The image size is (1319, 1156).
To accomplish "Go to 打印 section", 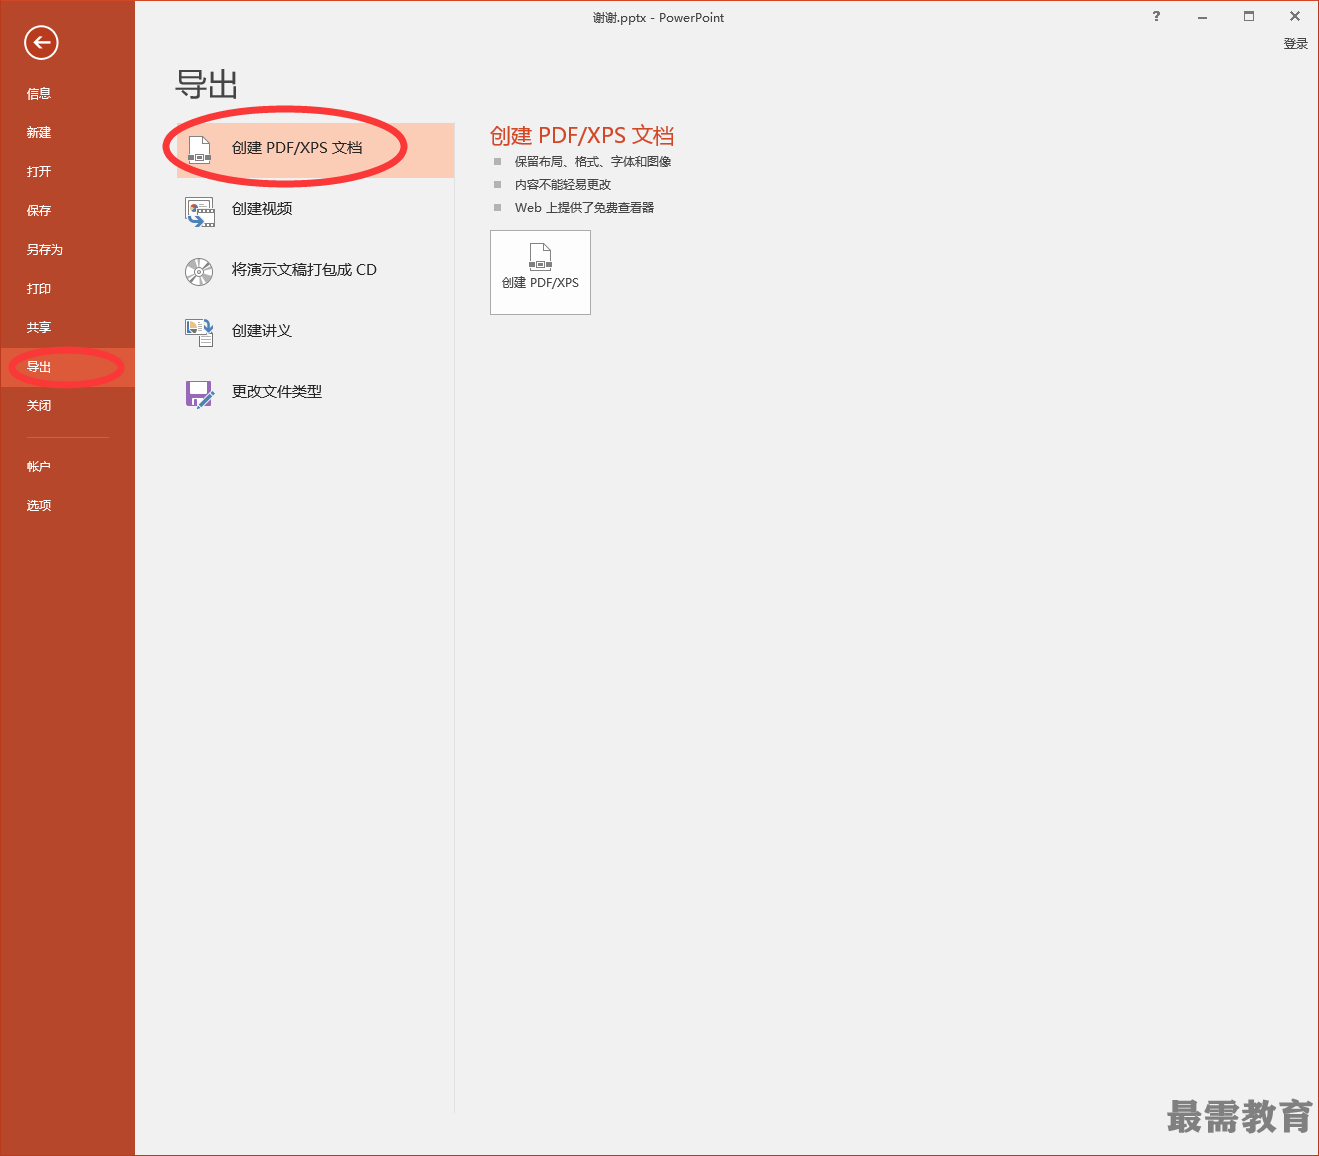I will [67, 289].
